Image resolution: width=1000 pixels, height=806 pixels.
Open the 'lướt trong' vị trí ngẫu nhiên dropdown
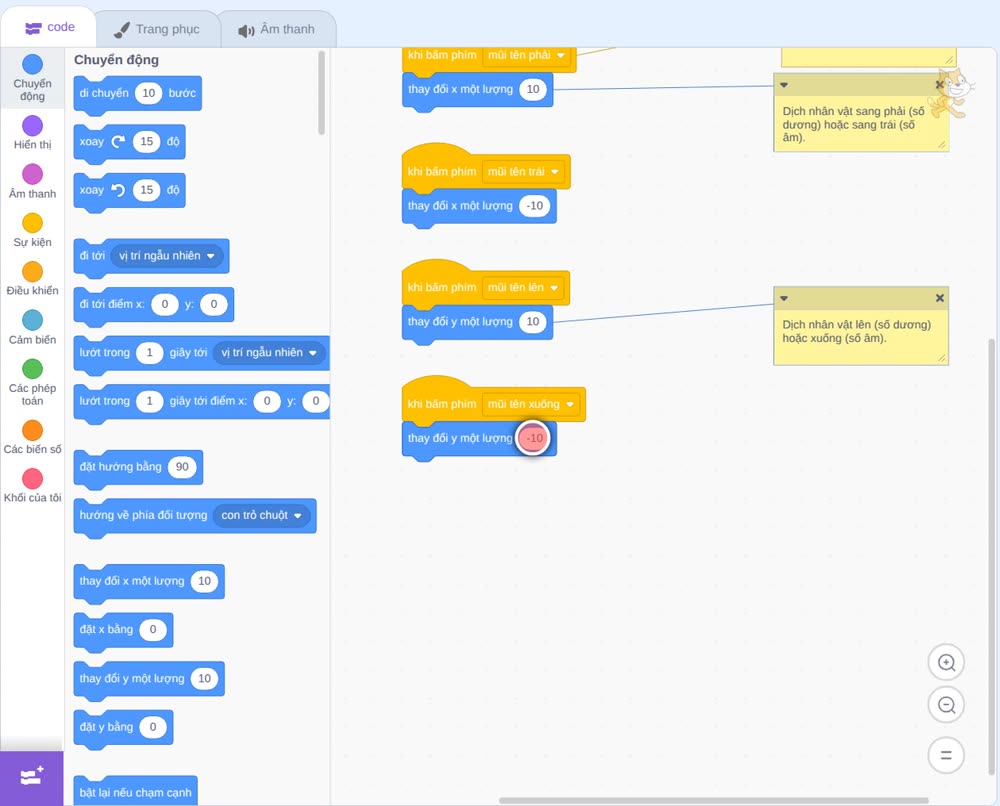point(268,353)
